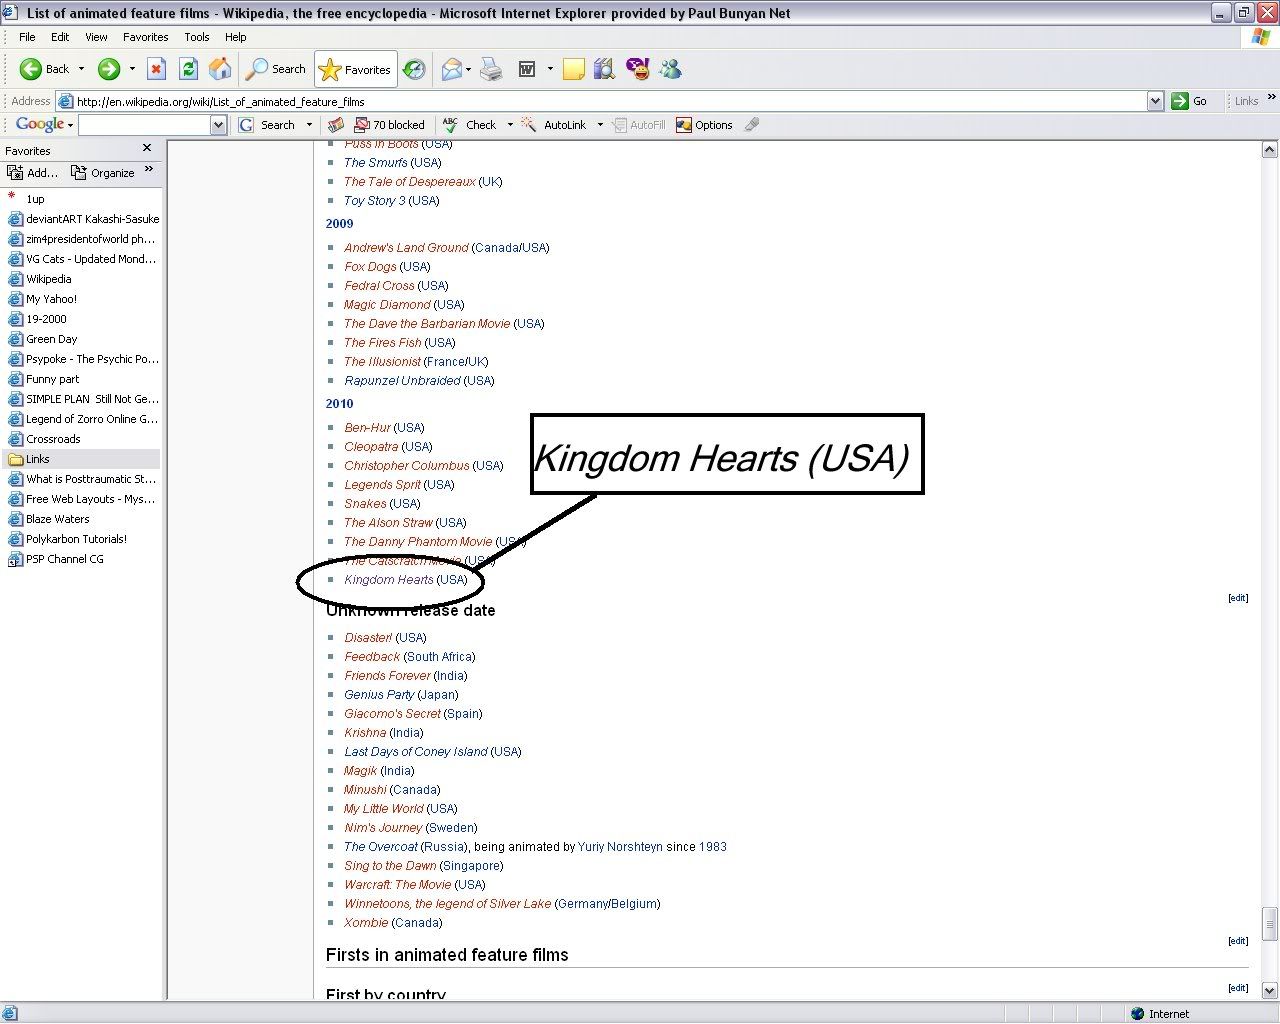Launch the Yahoo Messenger icon
The image size is (1280, 1024).
(x=637, y=69)
